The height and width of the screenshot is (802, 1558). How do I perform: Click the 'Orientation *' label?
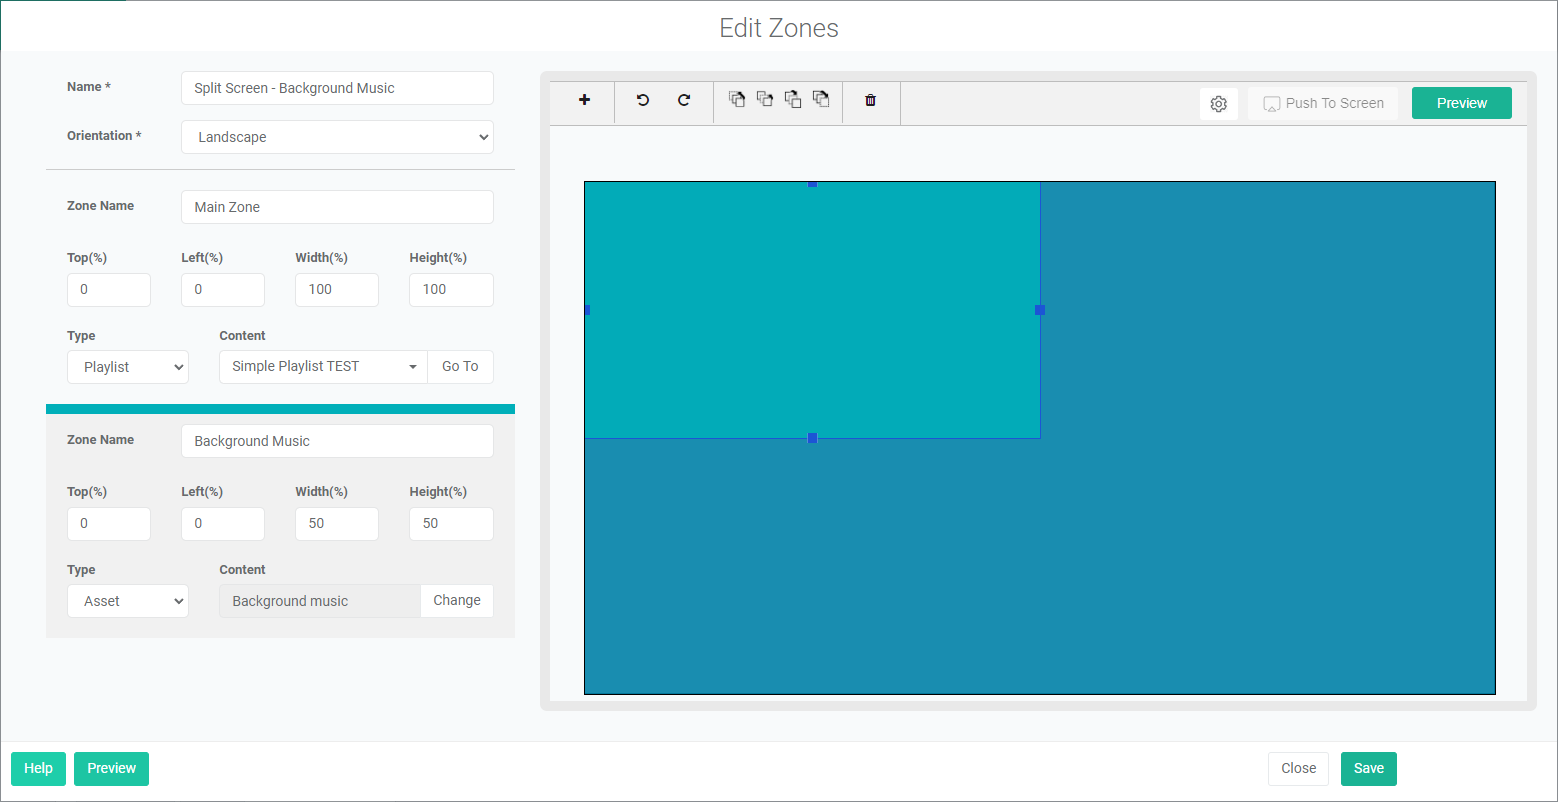(x=104, y=136)
